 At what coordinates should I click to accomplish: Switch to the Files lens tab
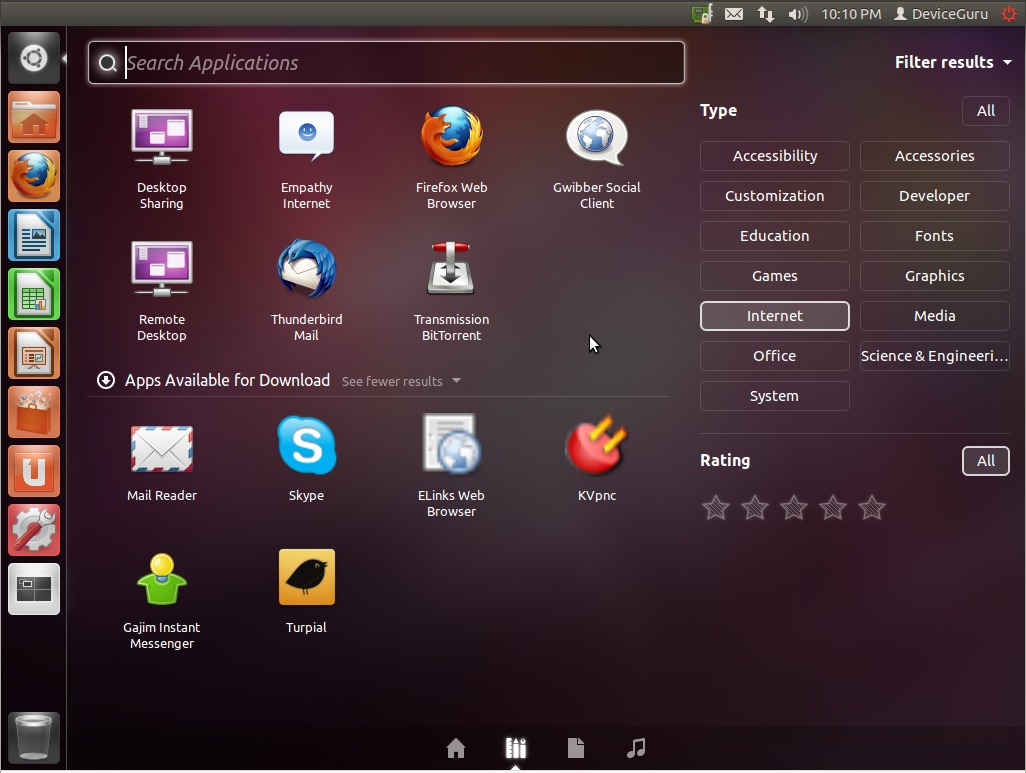(x=576, y=747)
